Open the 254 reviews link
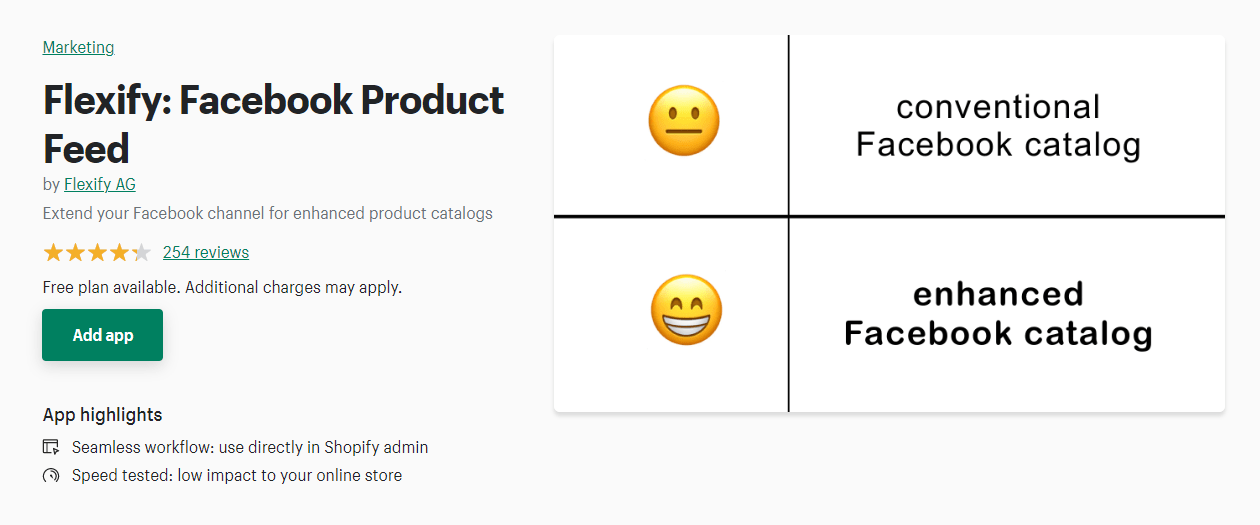This screenshot has width=1260, height=525. click(206, 252)
